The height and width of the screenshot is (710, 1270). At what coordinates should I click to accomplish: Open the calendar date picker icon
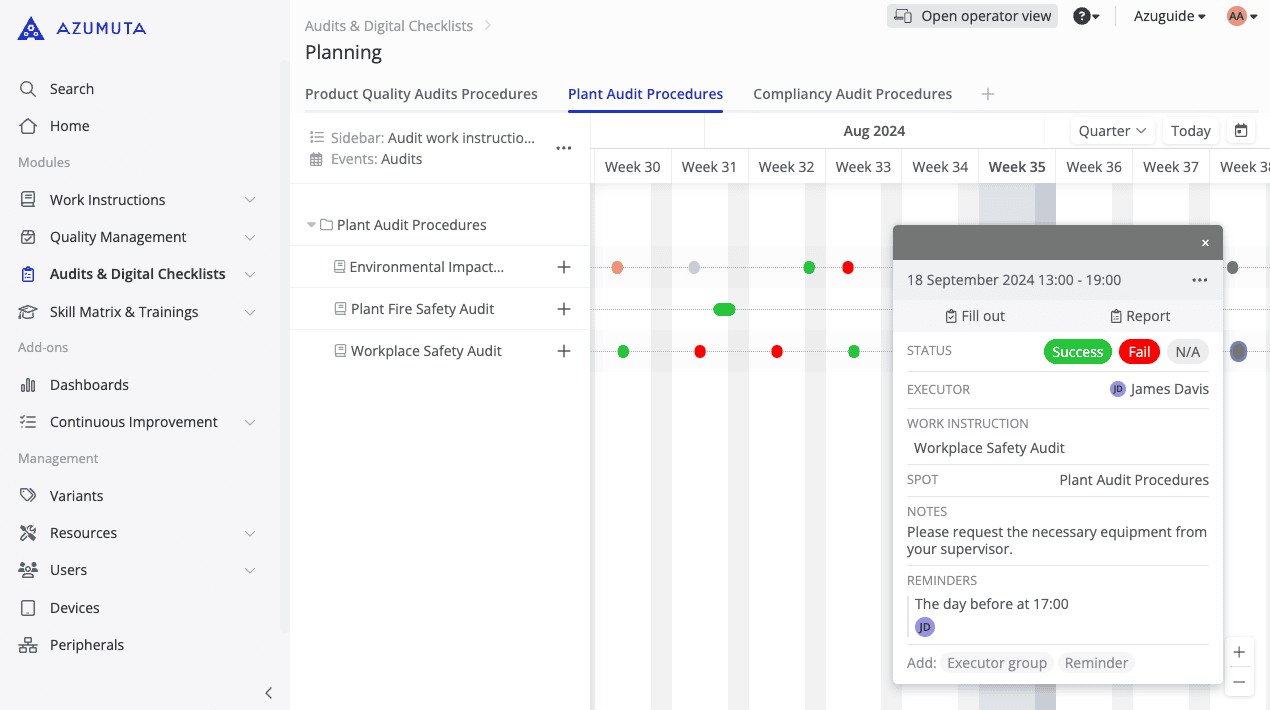pos(1241,131)
